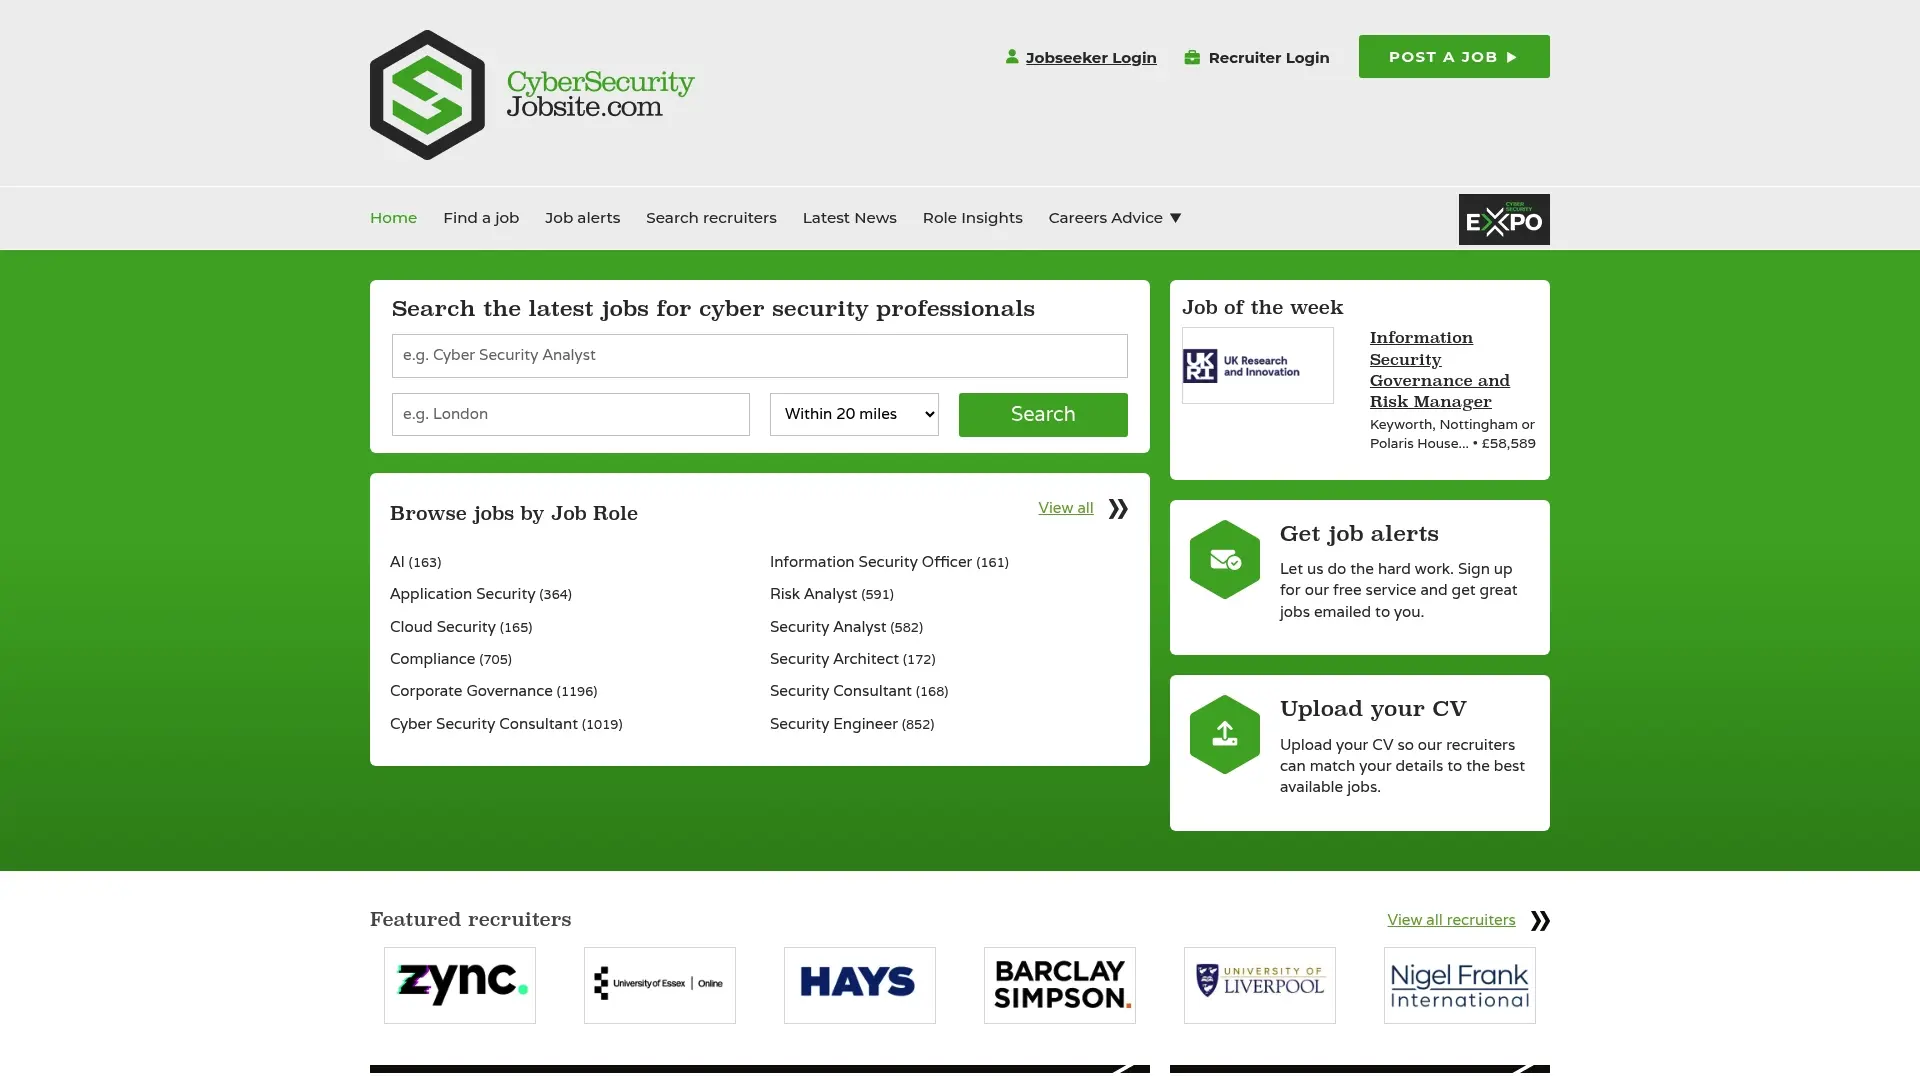Click the recruiter briefcase icon
Viewport: 1920px width, 1080px height.
(x=1192, y=57)
